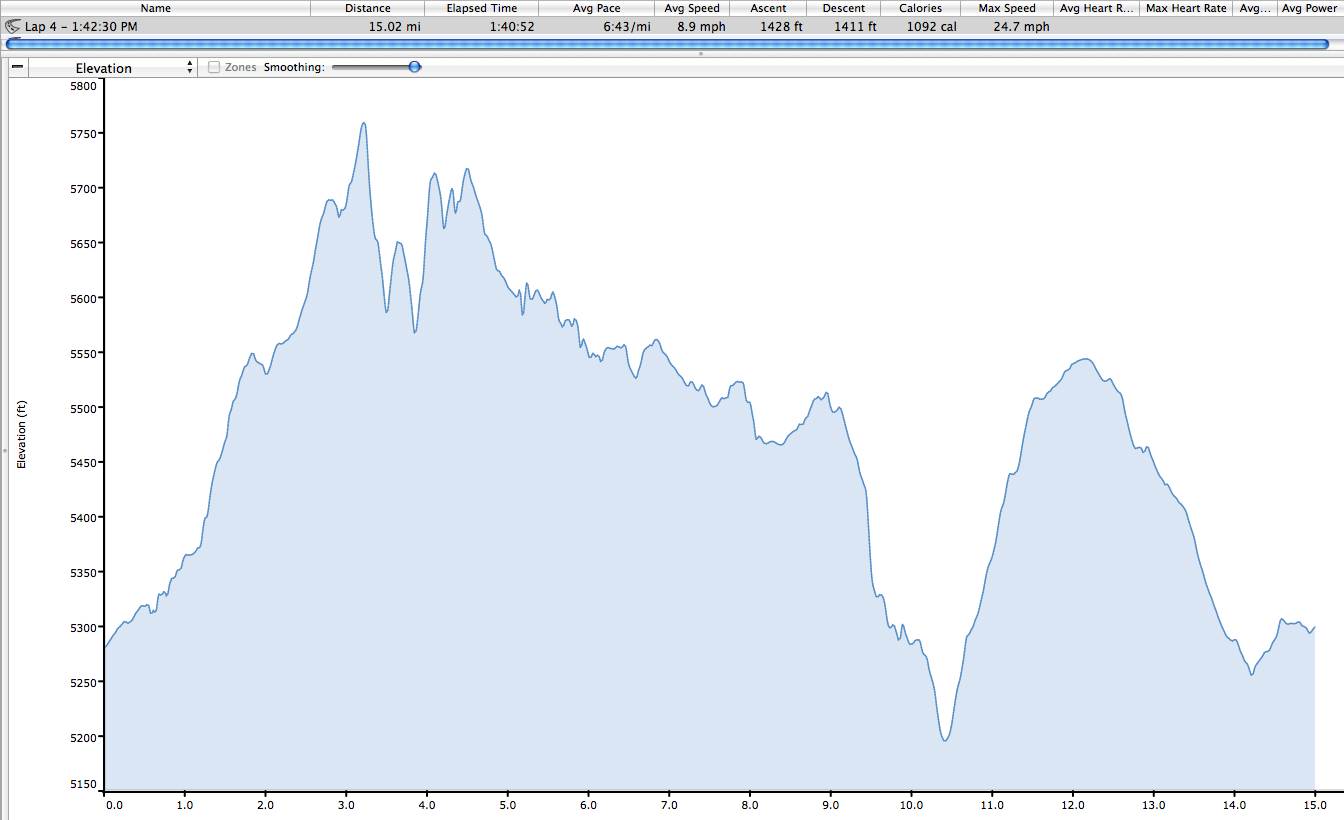Click the Max Heart Rate column header

1188,8
